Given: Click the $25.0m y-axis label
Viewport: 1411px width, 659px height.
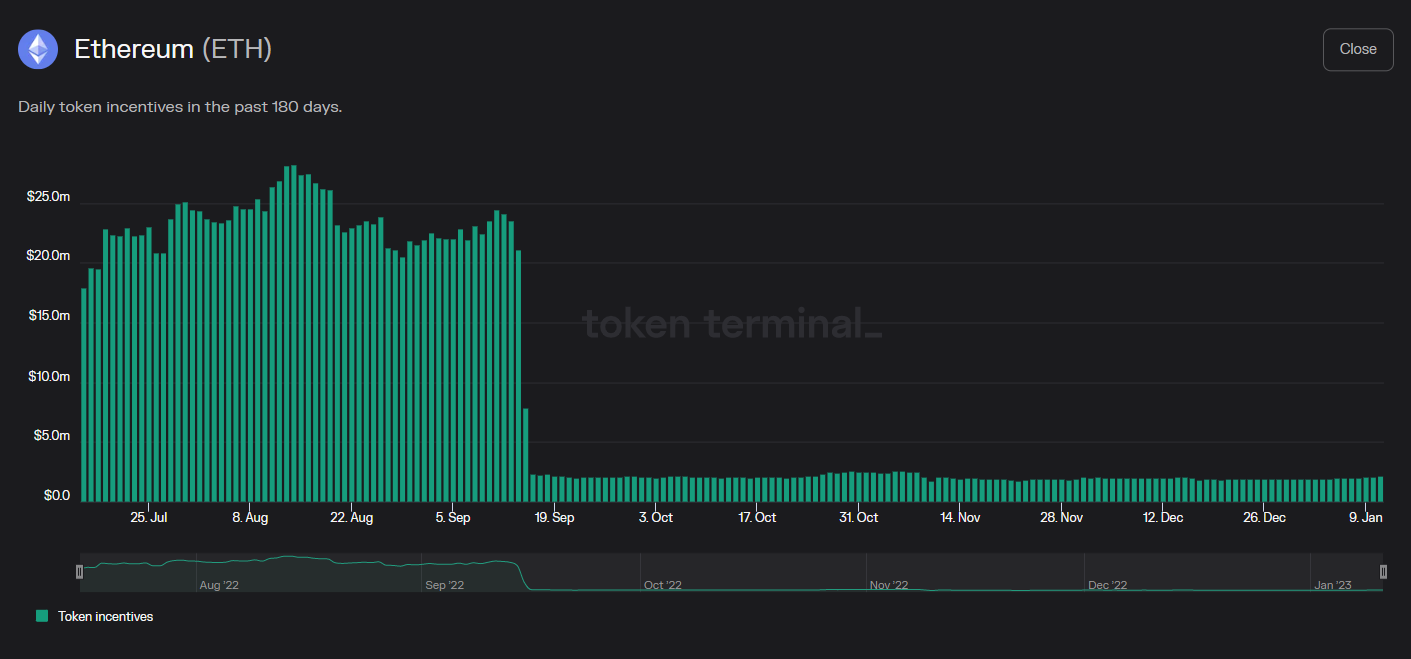Looking at the screenshot, I should click(48, 197).
